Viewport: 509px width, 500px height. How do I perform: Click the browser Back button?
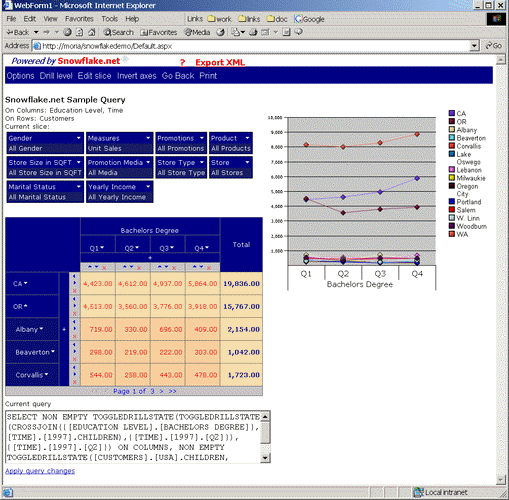click(x=18, y=32)
